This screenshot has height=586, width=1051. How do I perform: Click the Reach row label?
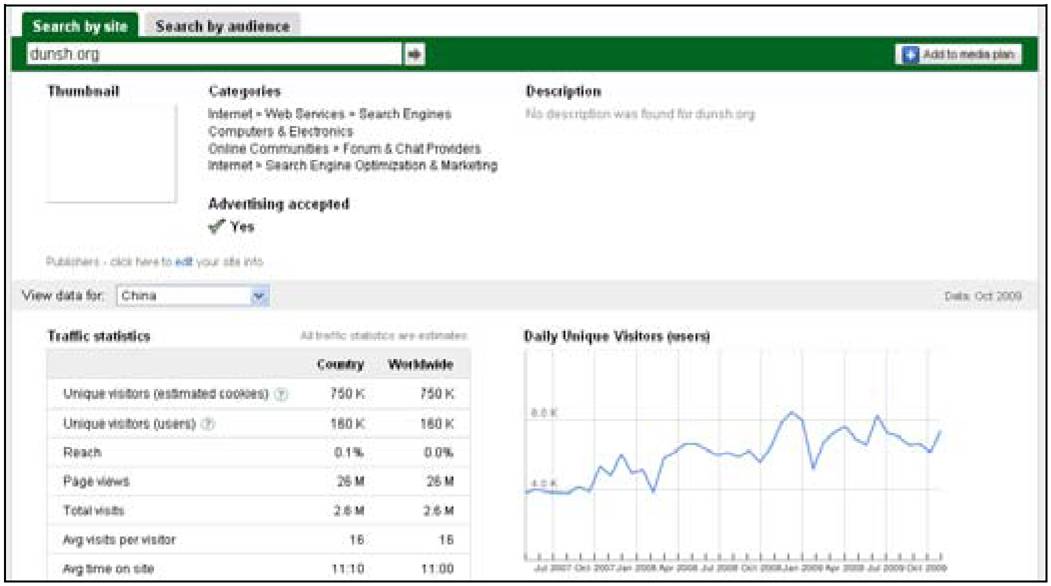click(82, 453)
